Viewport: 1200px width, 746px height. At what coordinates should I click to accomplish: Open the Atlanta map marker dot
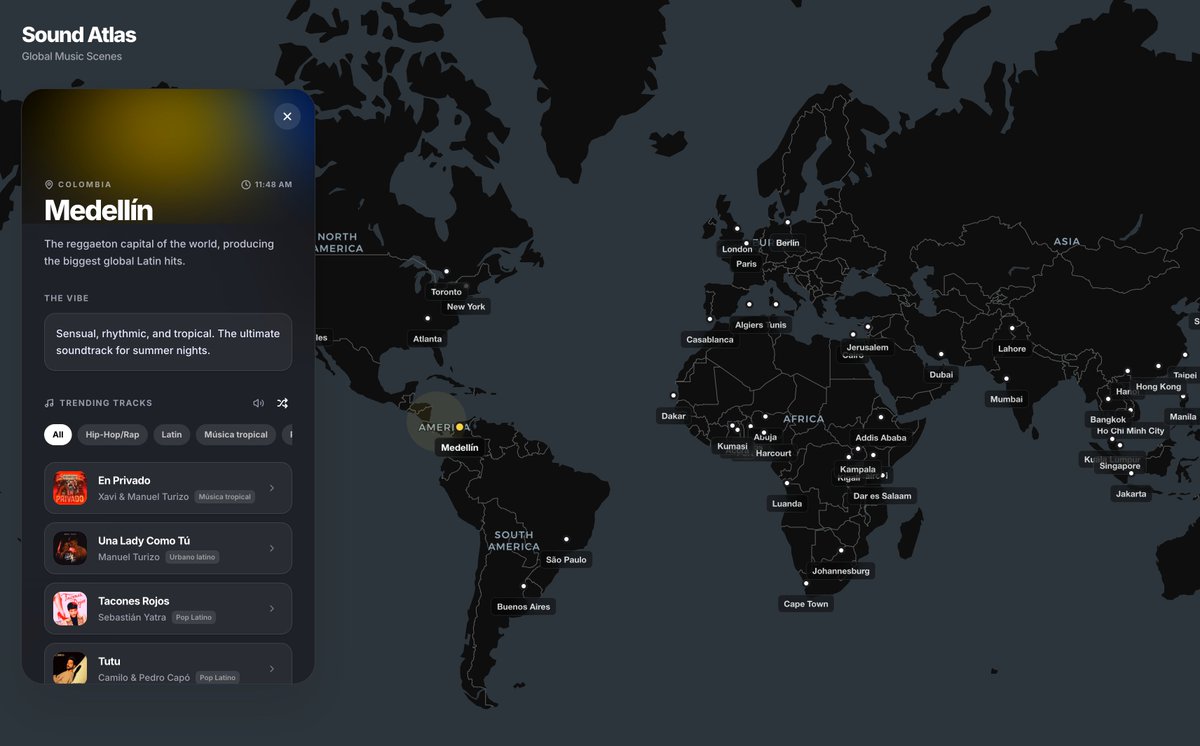click(x=427, y=318)
